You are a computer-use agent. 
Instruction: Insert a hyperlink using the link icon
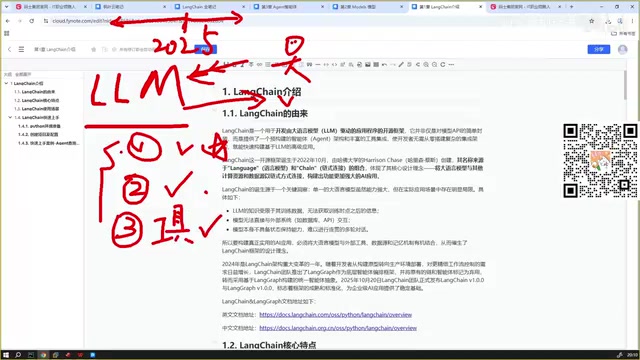259,64
